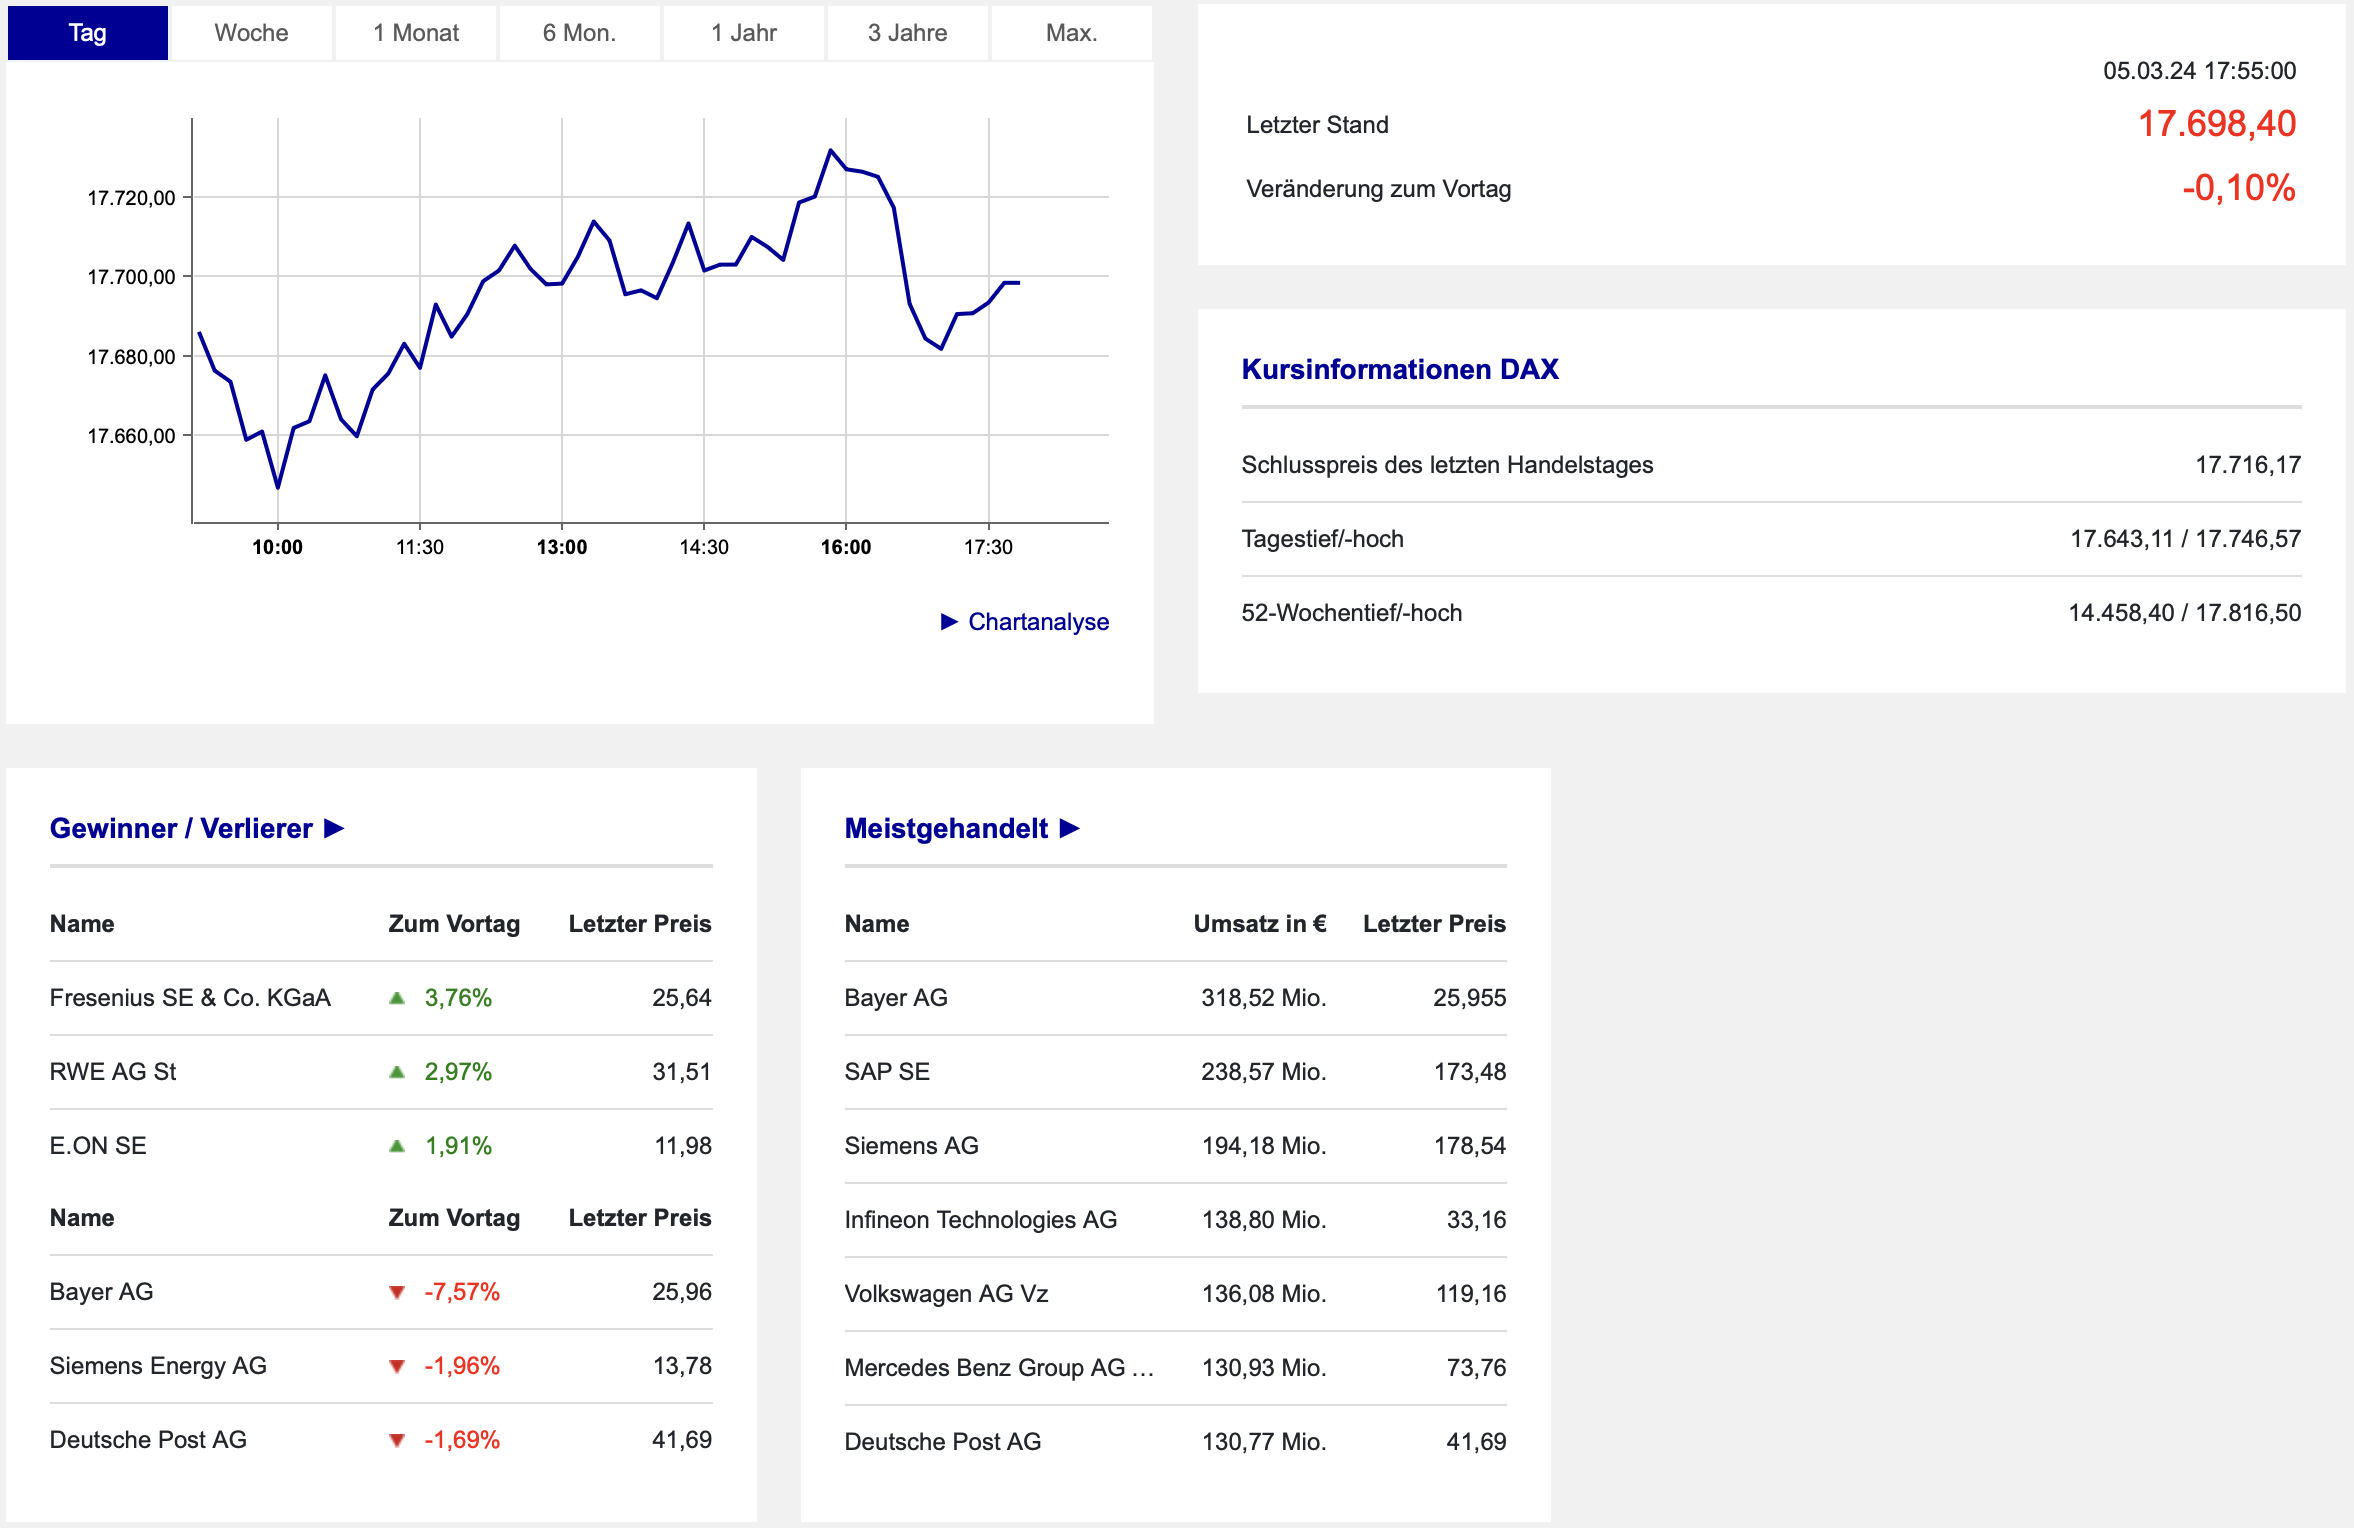Open the Meistgehandelt heading link
The height and width of the screenshot is (1528, 2354).
[x=946, y=828]
